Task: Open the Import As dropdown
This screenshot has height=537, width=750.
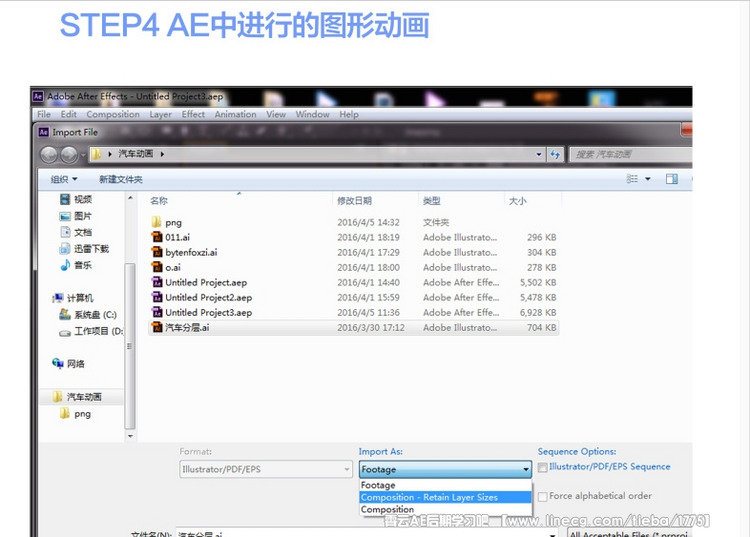Action: click(x=445, y=469)
